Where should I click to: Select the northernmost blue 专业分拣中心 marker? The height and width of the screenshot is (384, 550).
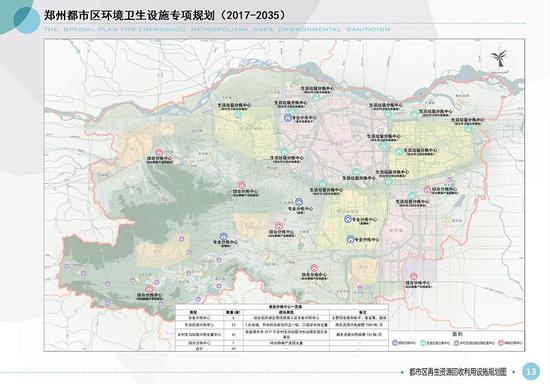(288, 118)
